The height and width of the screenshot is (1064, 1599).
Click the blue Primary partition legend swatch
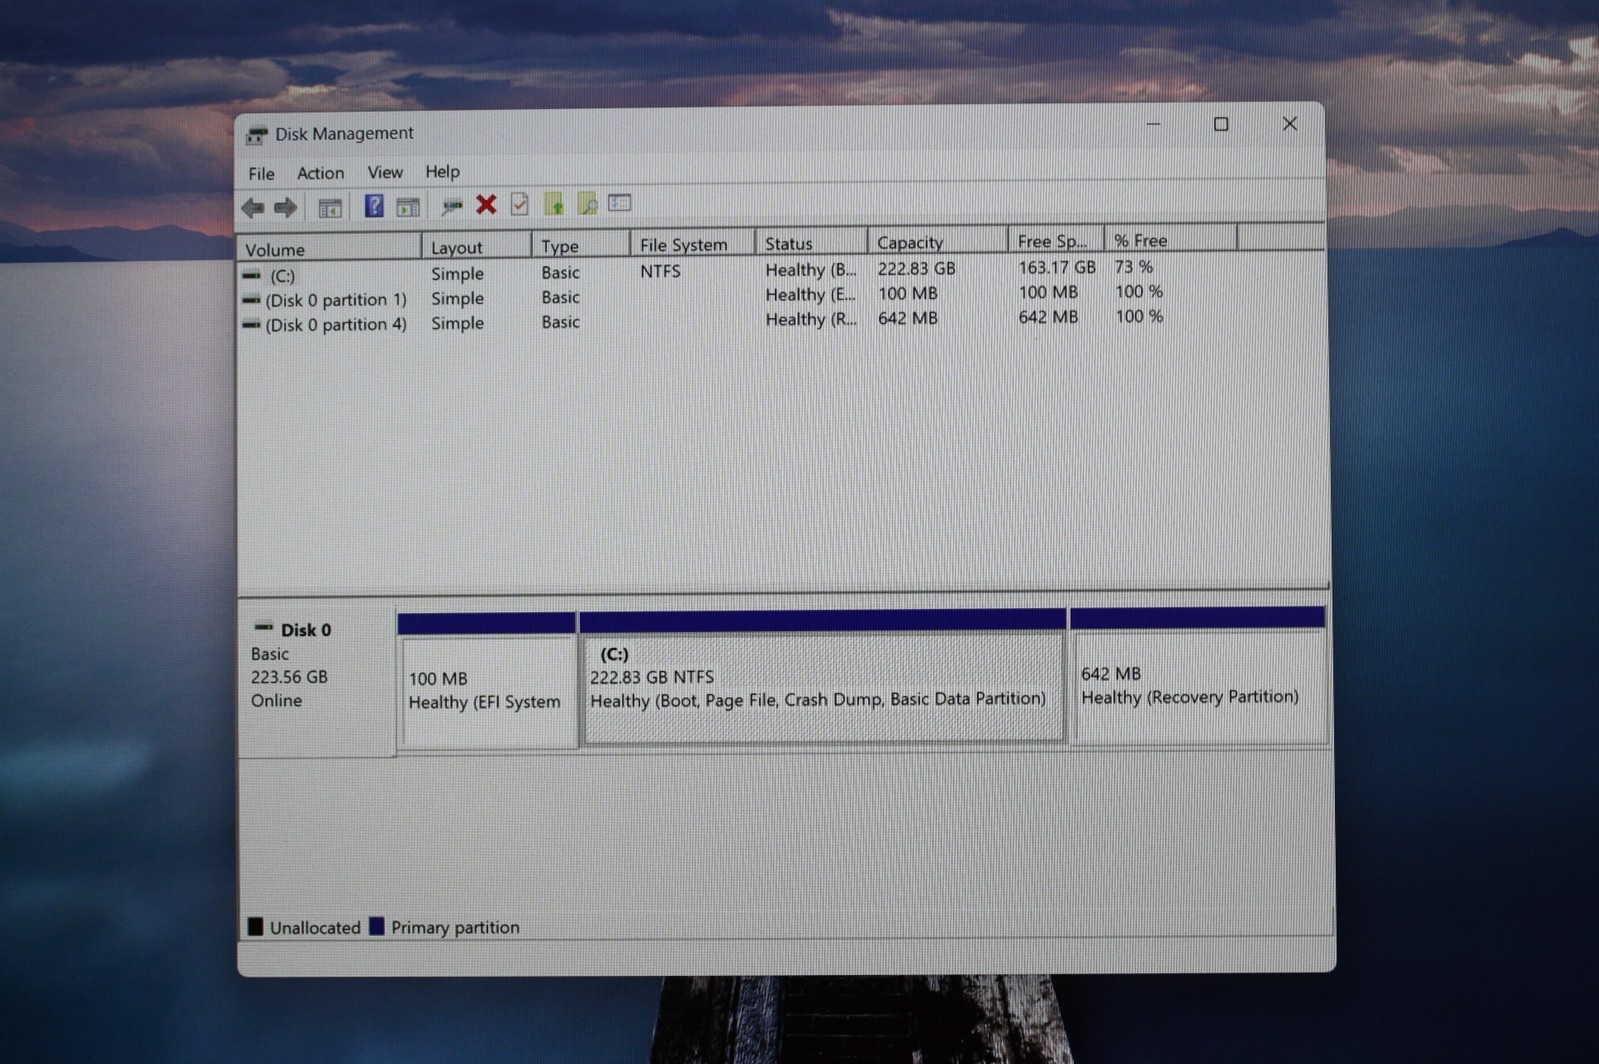[377, 926]
